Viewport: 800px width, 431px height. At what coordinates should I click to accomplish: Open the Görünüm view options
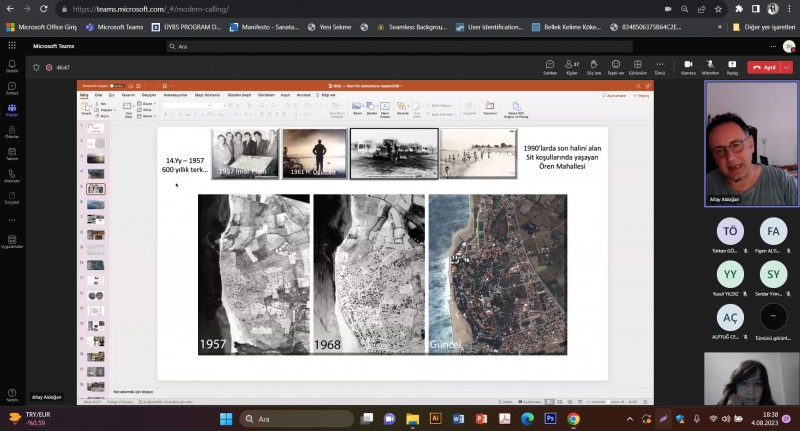tap(638, 66)
